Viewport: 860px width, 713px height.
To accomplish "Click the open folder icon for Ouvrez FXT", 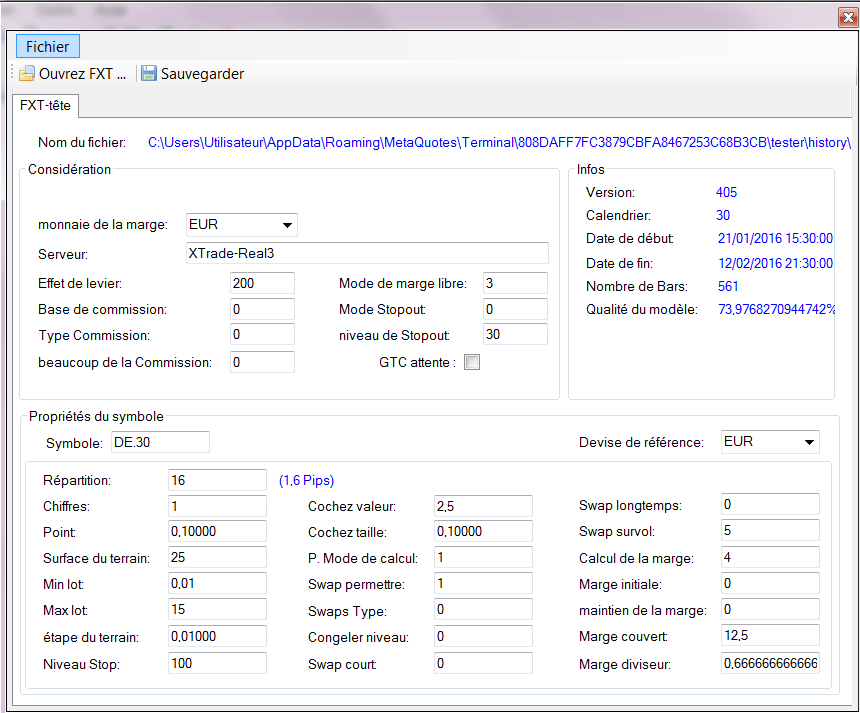I will (x=26, y=73).
